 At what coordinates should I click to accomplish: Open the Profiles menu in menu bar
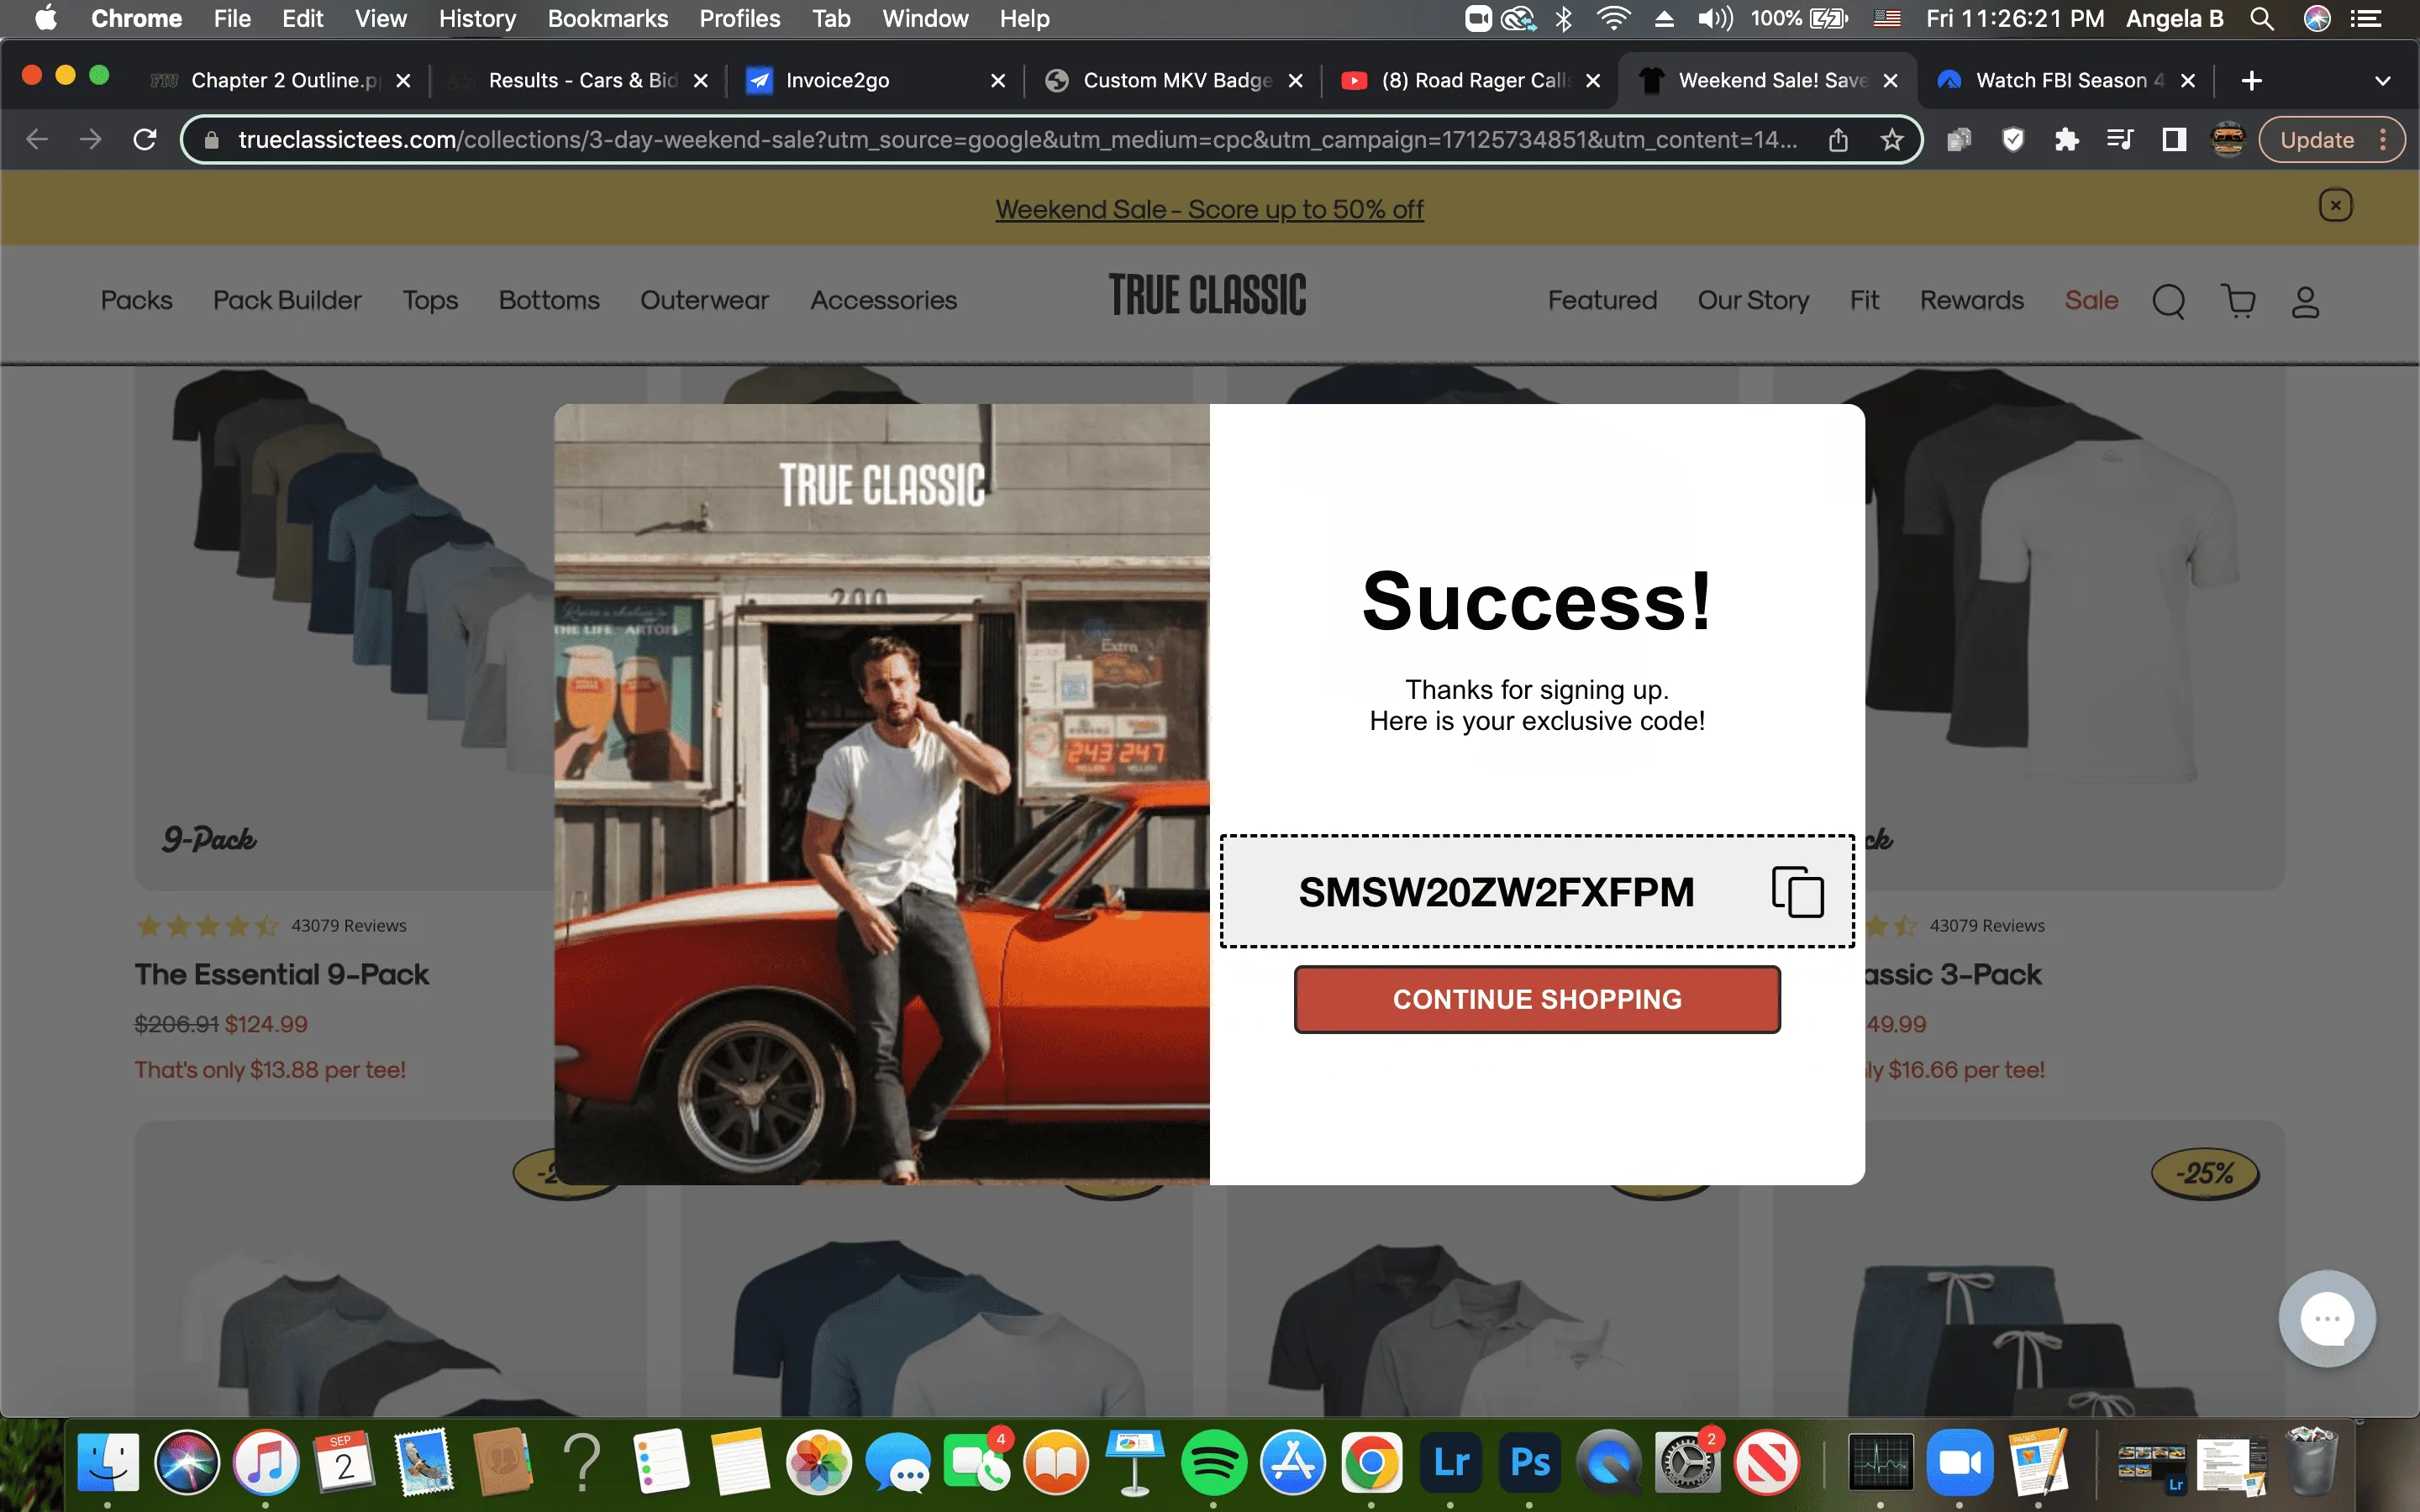739,18
